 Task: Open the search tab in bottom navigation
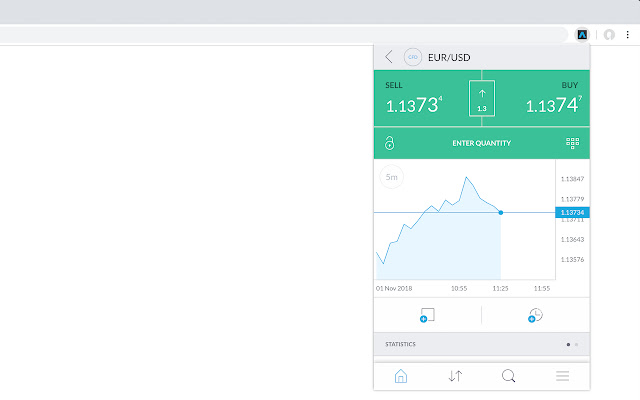(509, 376)
